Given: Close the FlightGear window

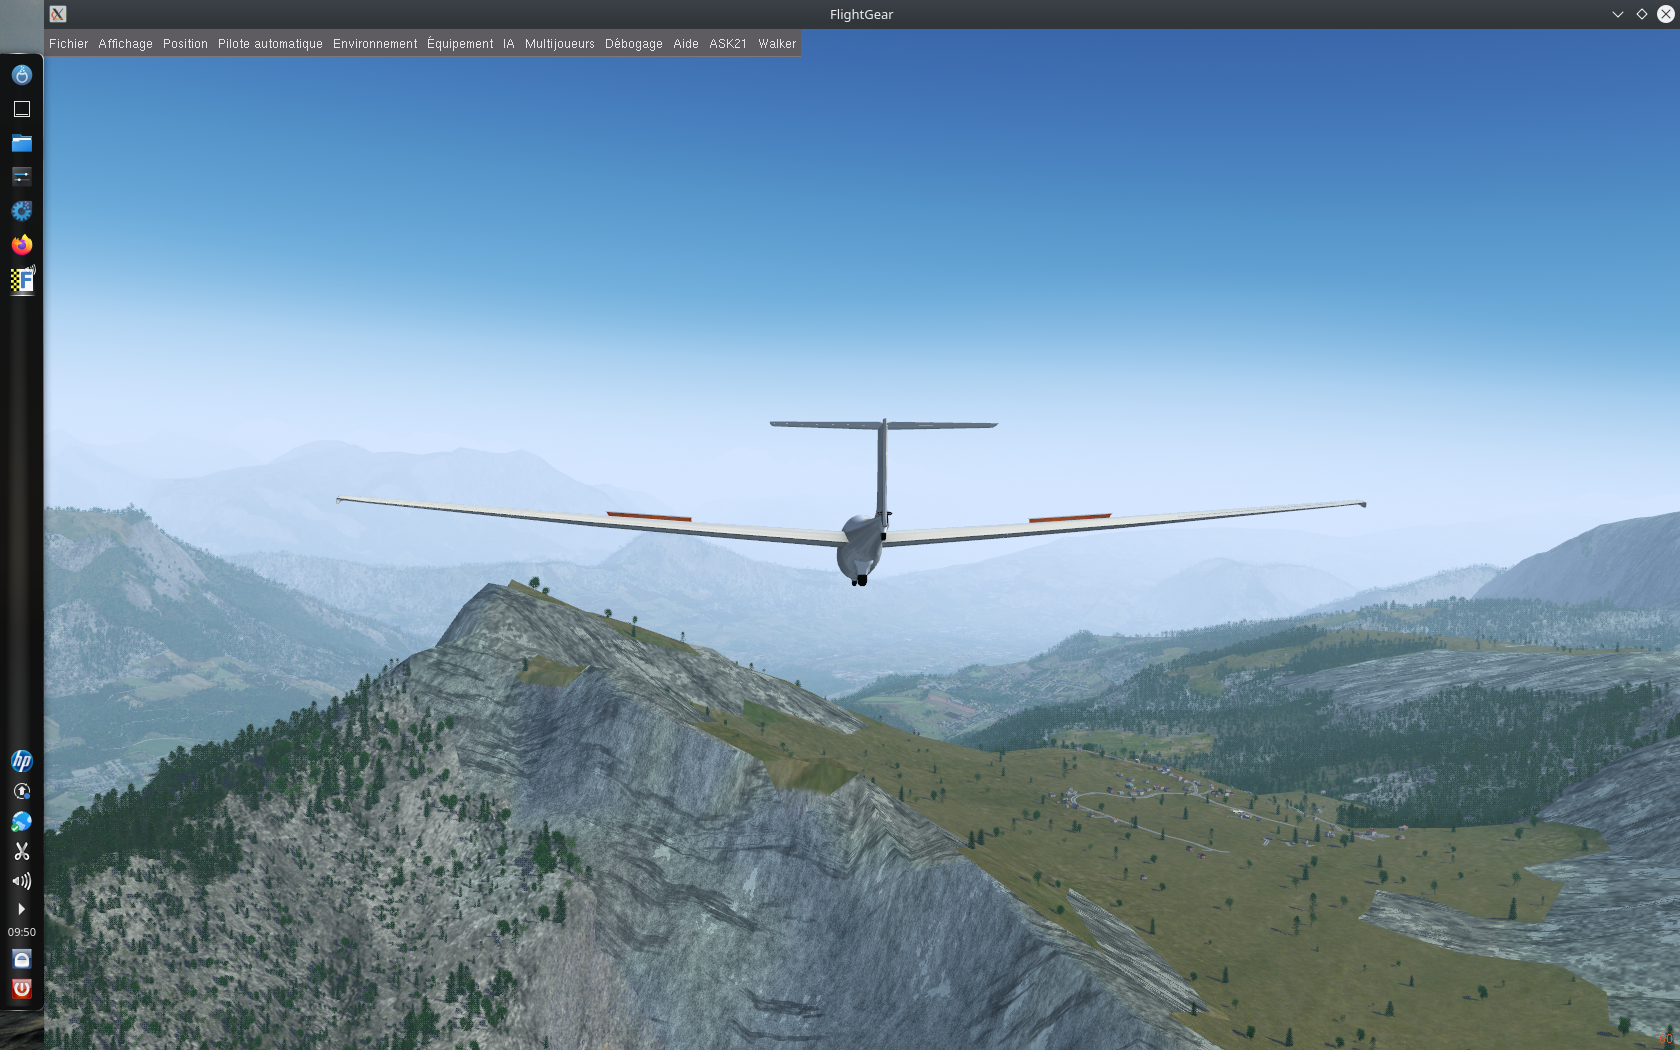Looking at the screenshot, I should click(x=1665, y=14).
